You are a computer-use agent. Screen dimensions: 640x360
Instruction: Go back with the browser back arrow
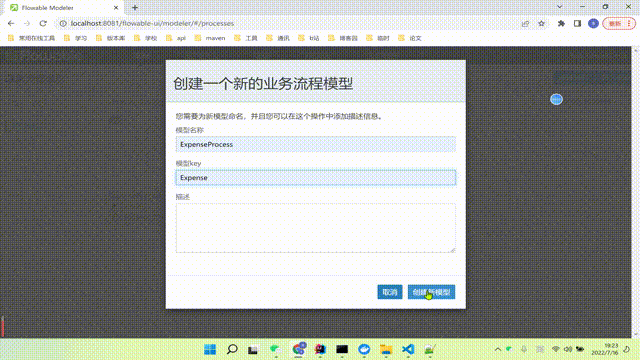pyautogui.click(x=11, y=23)
